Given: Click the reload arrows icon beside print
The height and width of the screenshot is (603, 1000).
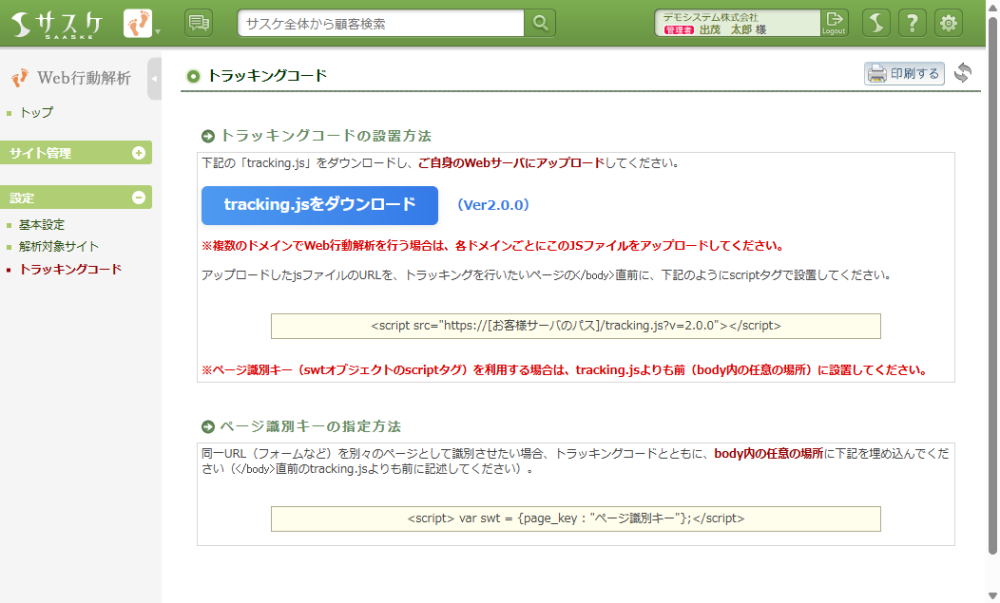Looking at the screenshot, I should click(962, 73).
